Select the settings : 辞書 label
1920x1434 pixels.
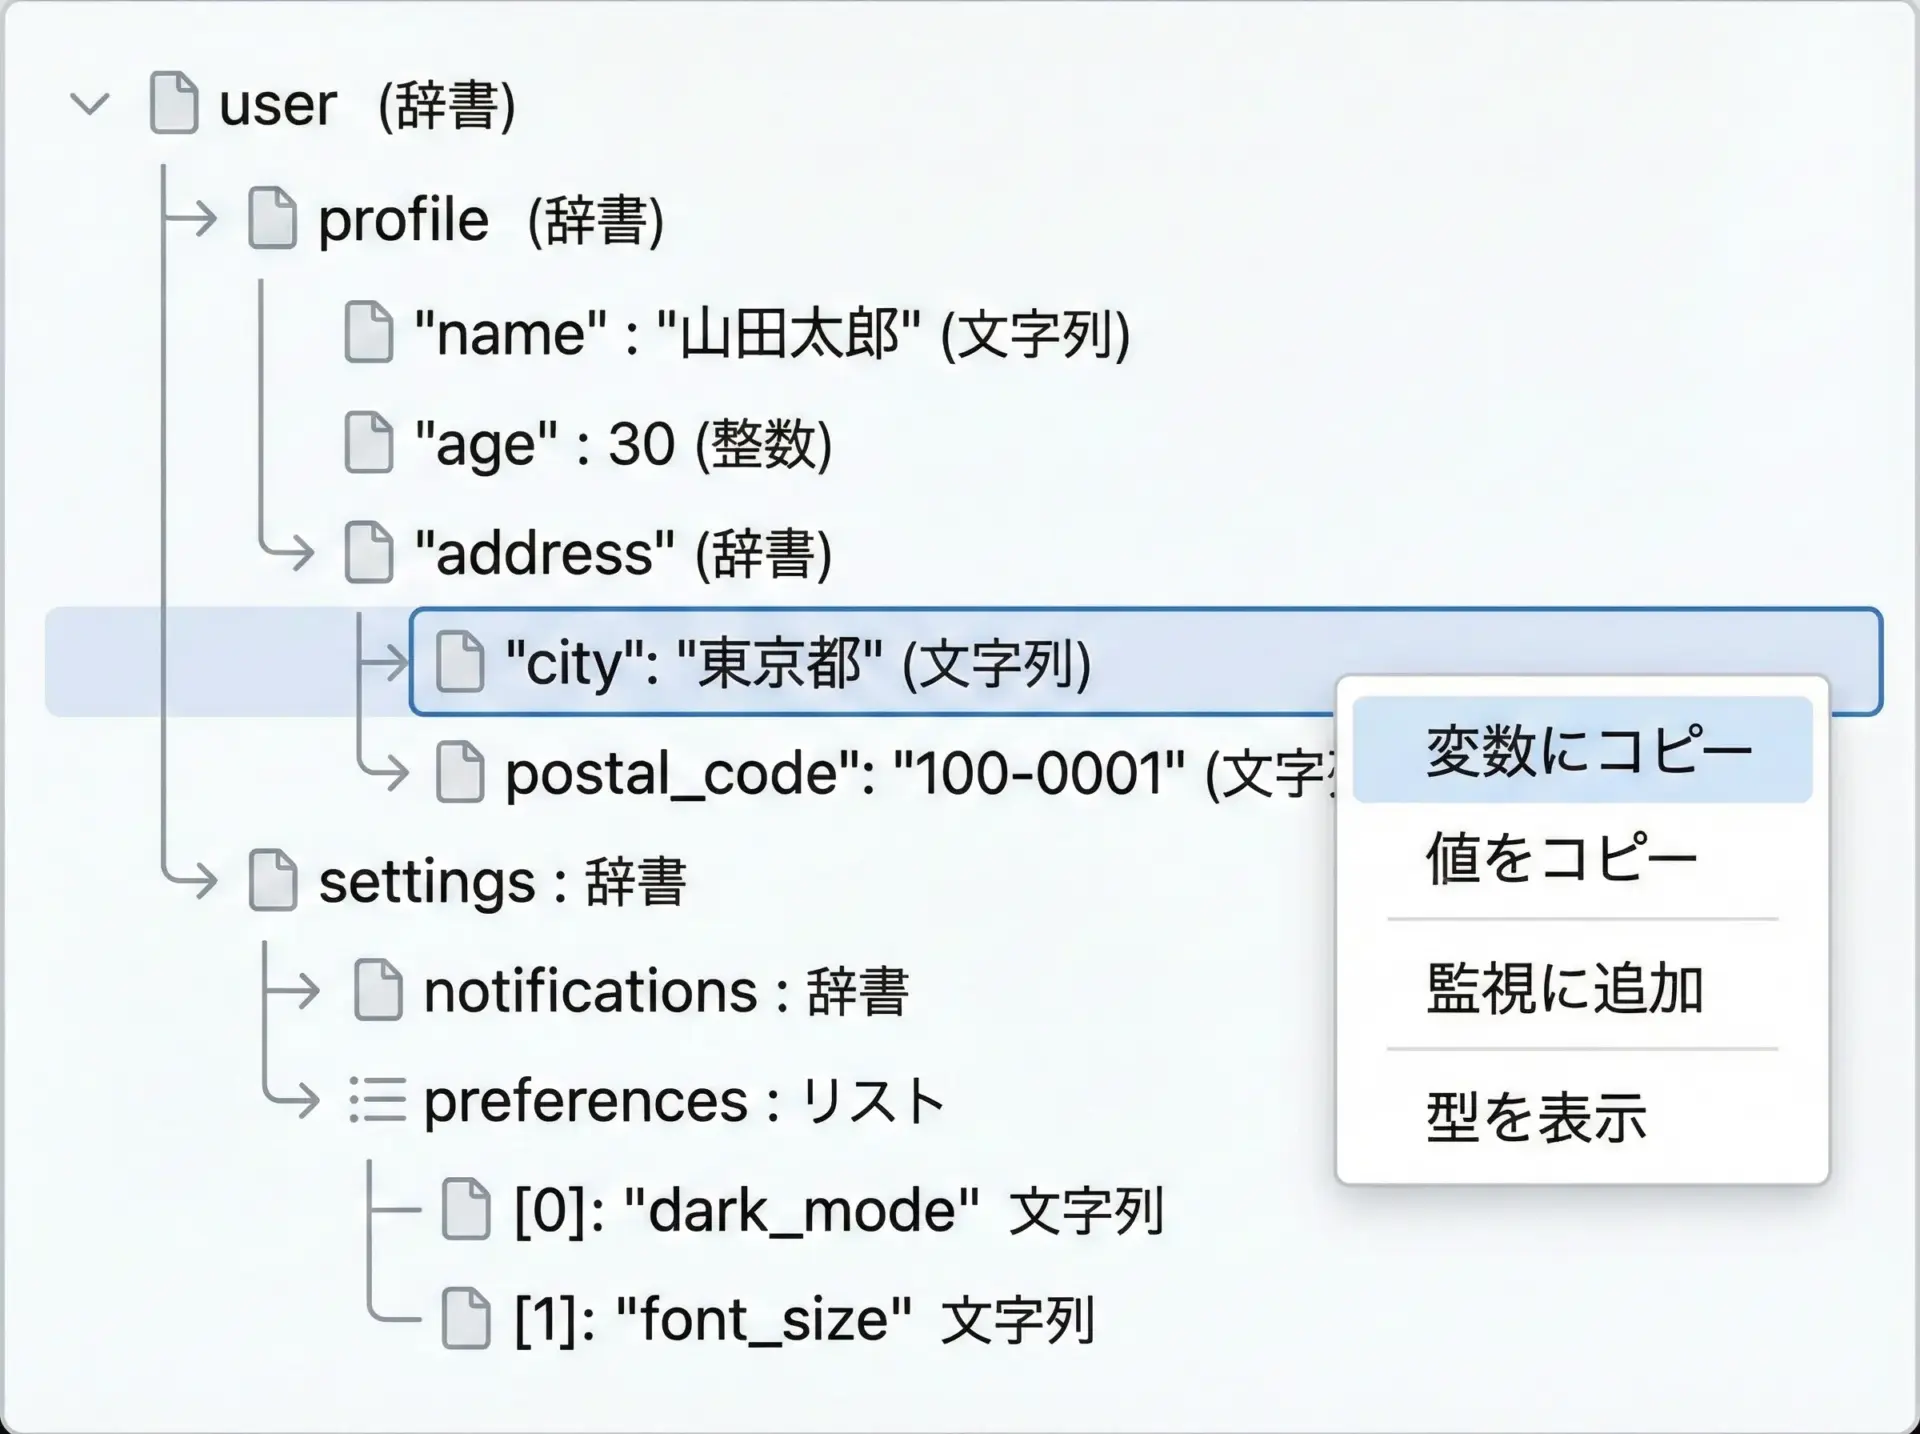(x=502, y=881)
